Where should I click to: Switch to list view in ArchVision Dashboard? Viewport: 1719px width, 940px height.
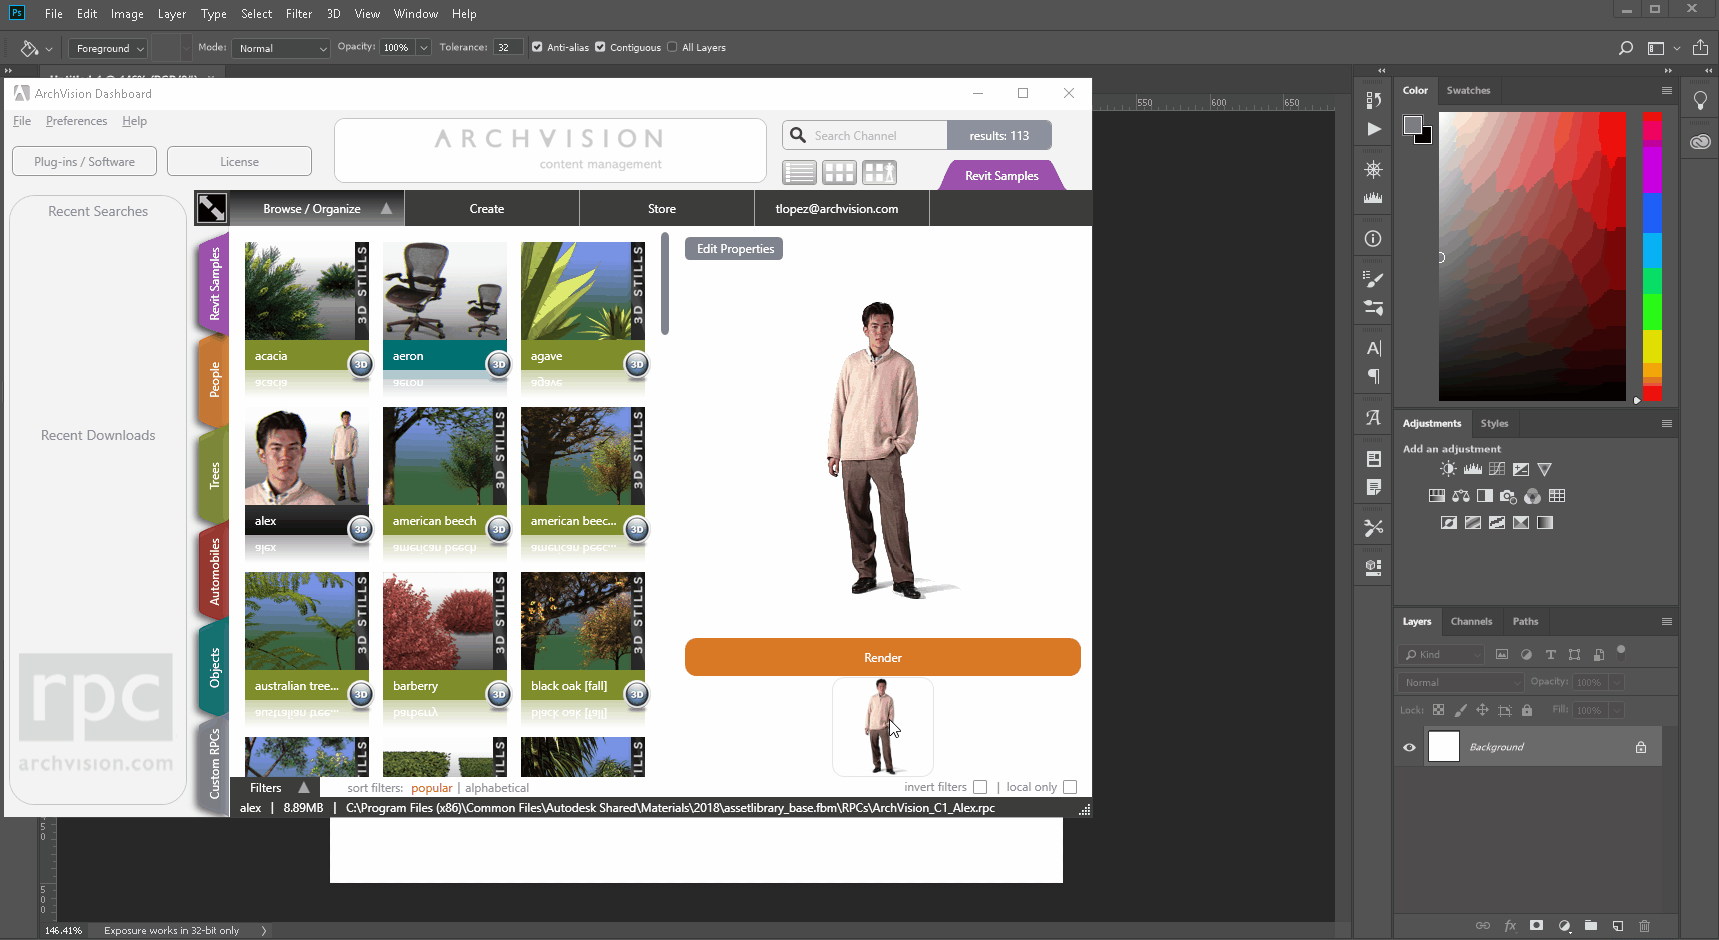799,172
